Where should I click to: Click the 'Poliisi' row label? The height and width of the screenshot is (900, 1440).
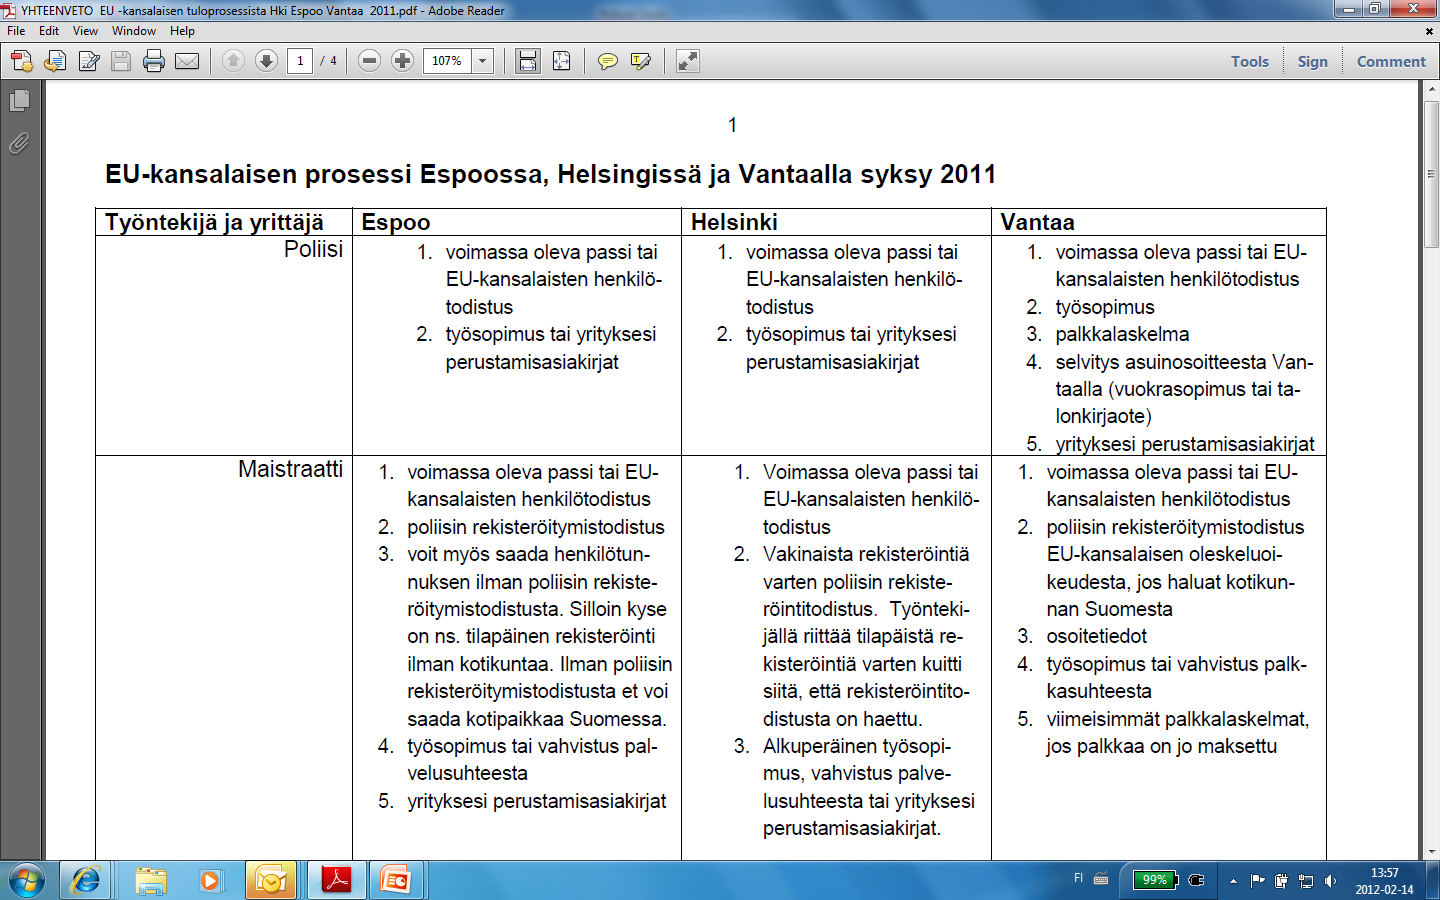click(313, 250)
